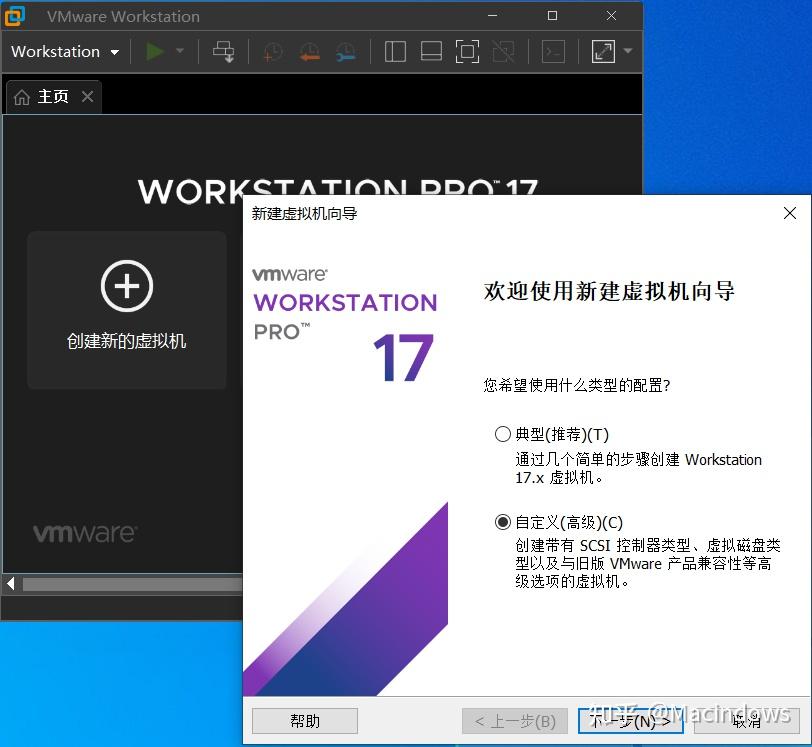
Task: Expand the power options dropdown arrow
Action: click(180, 51)
